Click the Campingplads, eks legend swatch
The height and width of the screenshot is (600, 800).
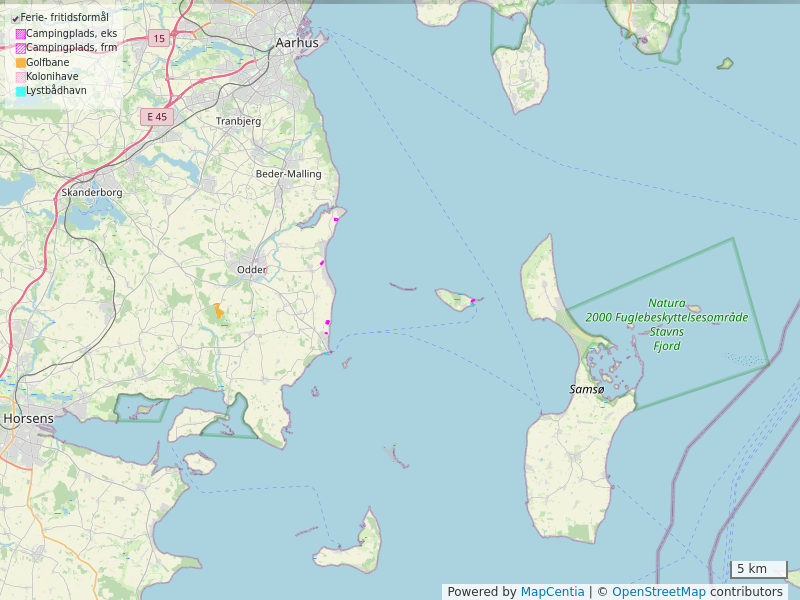tap(21, 34)
